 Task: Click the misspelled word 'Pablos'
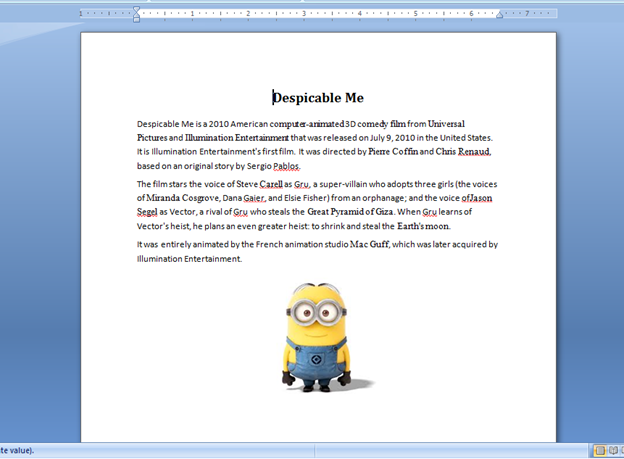coord(286,166)
